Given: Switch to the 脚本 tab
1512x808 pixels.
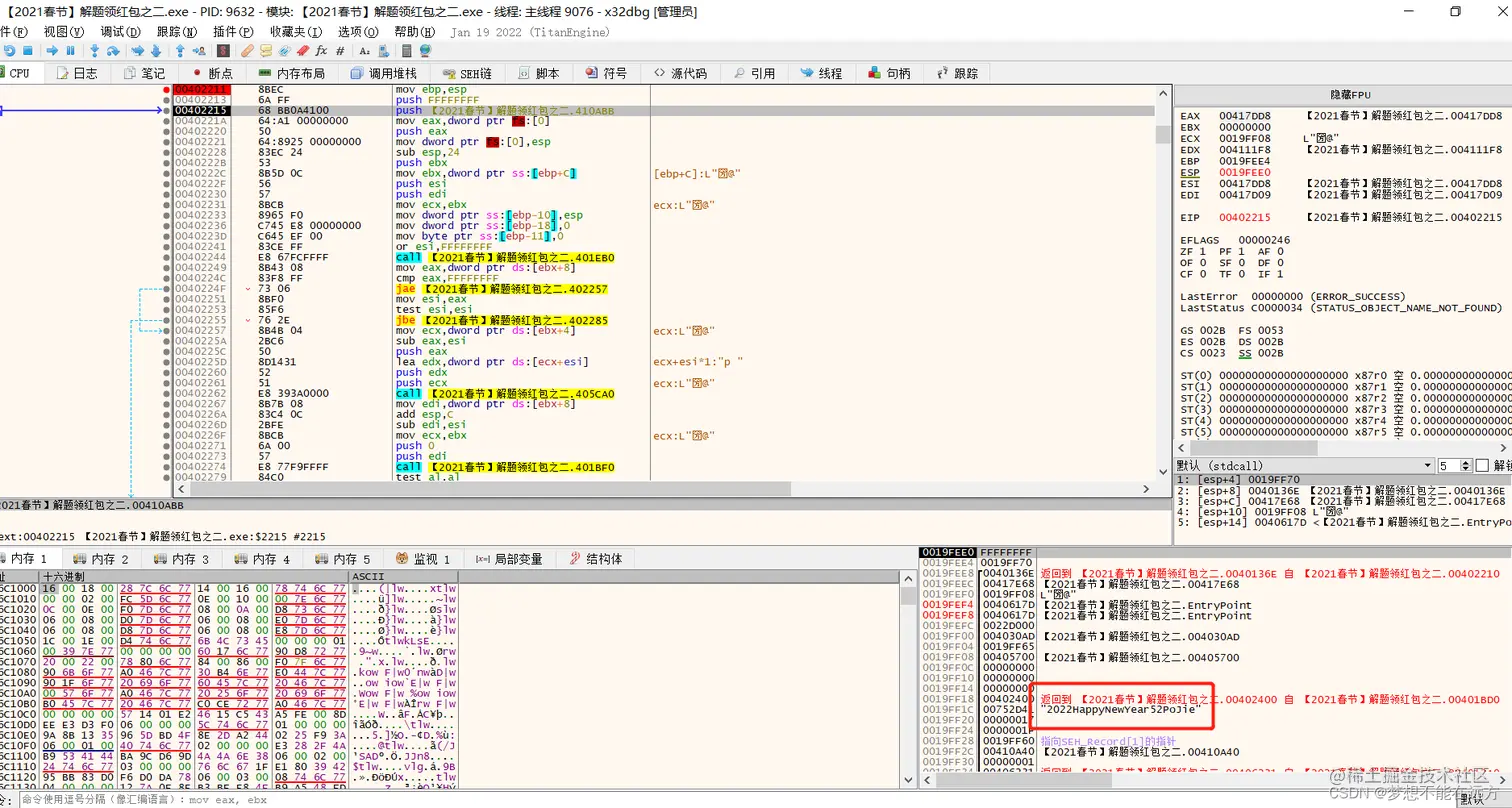Looking at the screenshot, I should click(538, 73).
